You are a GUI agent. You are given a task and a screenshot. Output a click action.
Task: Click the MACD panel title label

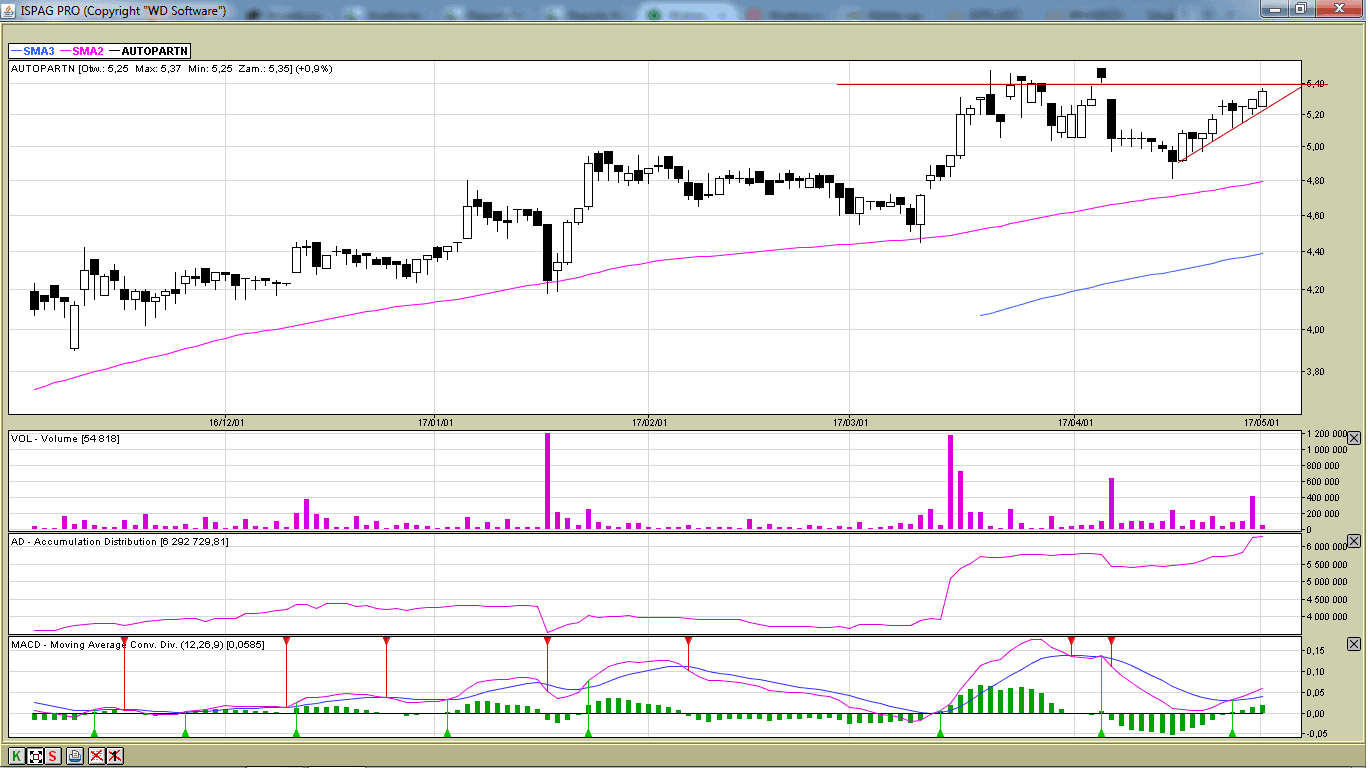click(120, 645)
